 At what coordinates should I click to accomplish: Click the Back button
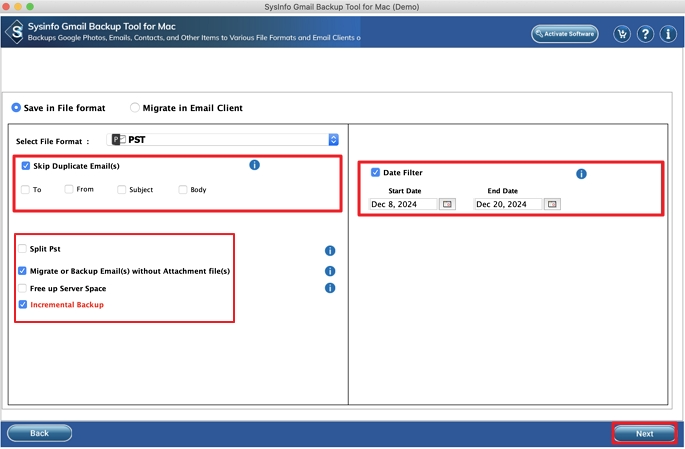[39, 433]
